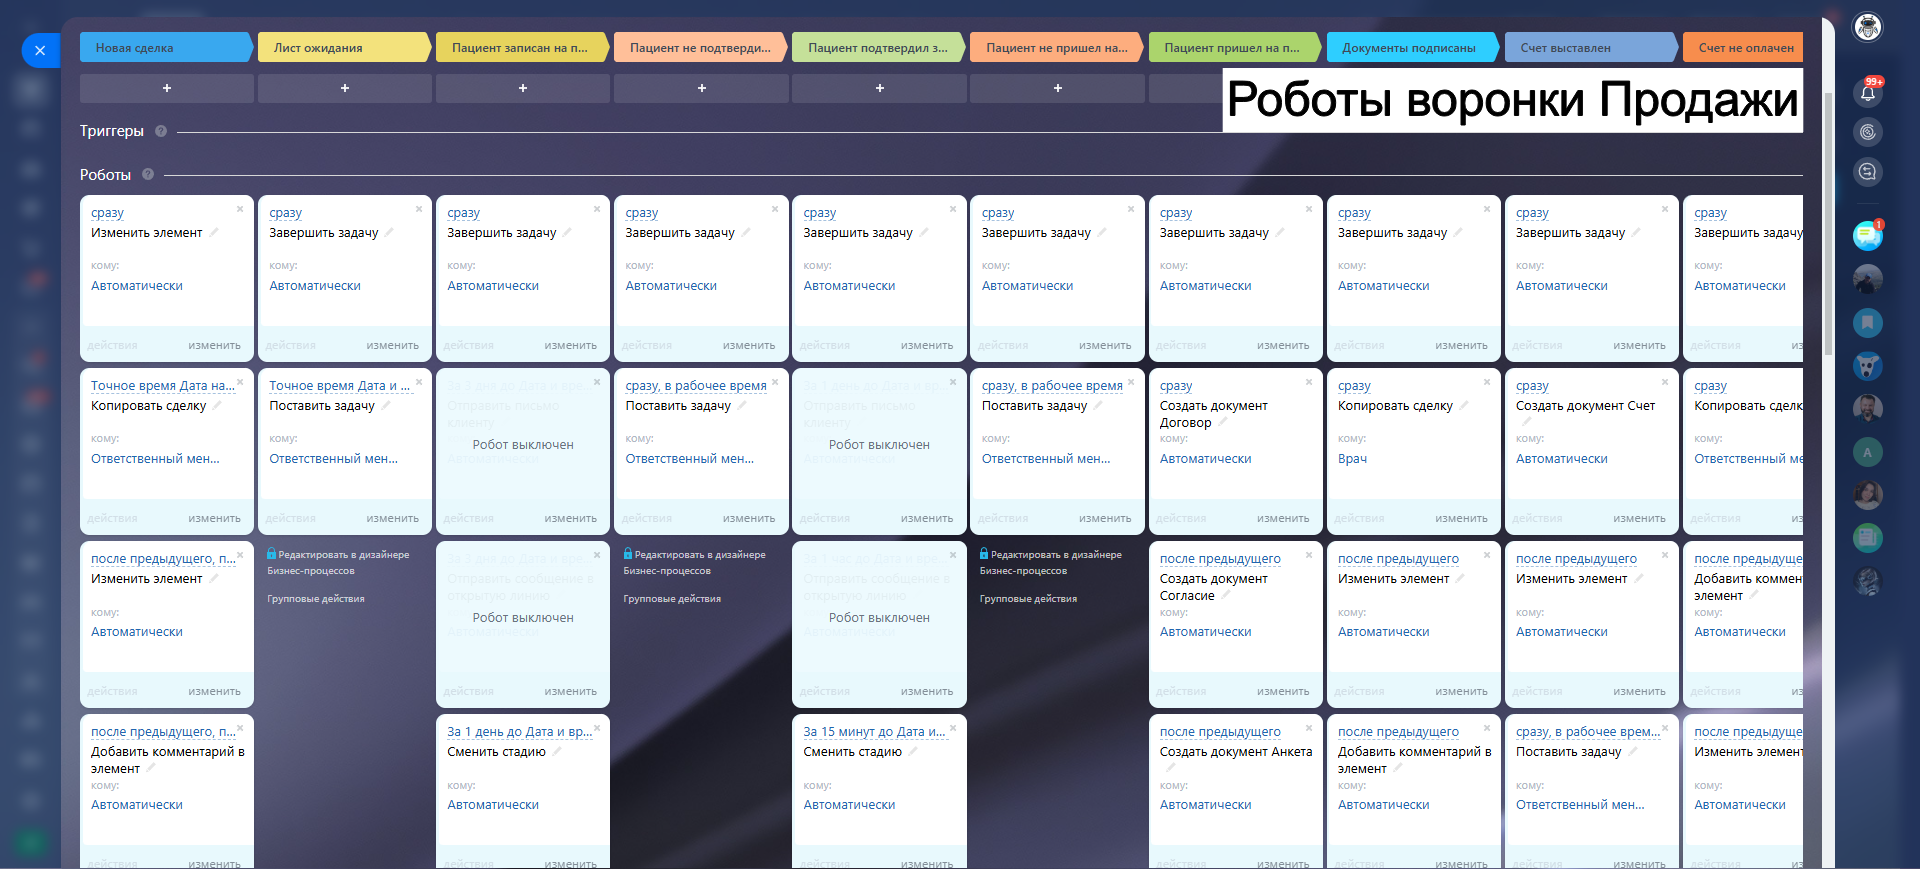Open 'после предыдущего' timing of Создать документ Согласие
1920x869 pixels.
click(x=1220, y=559)
